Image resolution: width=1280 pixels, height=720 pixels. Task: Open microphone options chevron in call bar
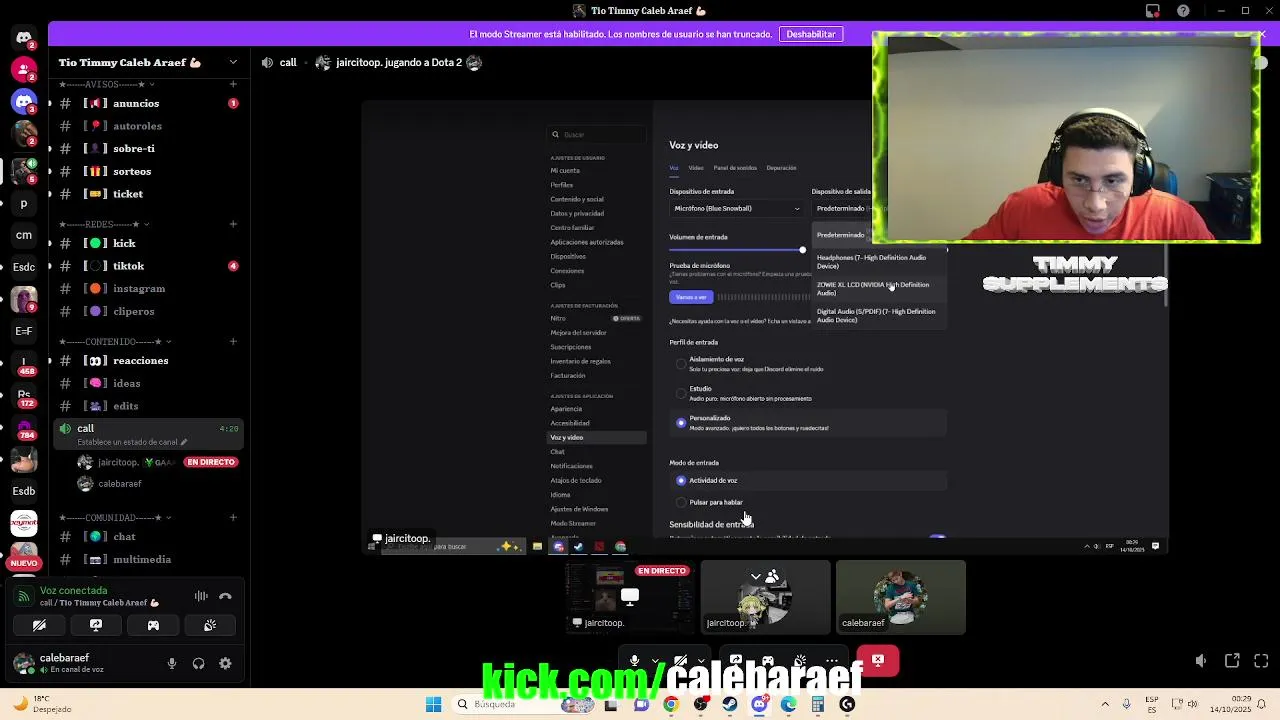tap(655, 660)
